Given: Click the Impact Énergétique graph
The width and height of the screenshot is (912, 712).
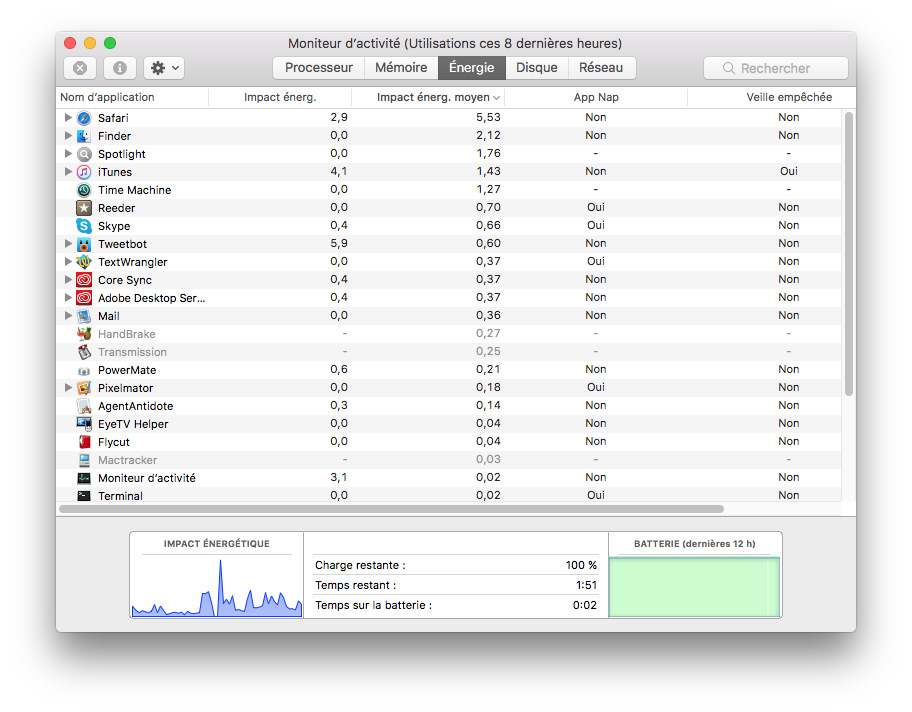Looking at the screenshot, I should point(216,586).
